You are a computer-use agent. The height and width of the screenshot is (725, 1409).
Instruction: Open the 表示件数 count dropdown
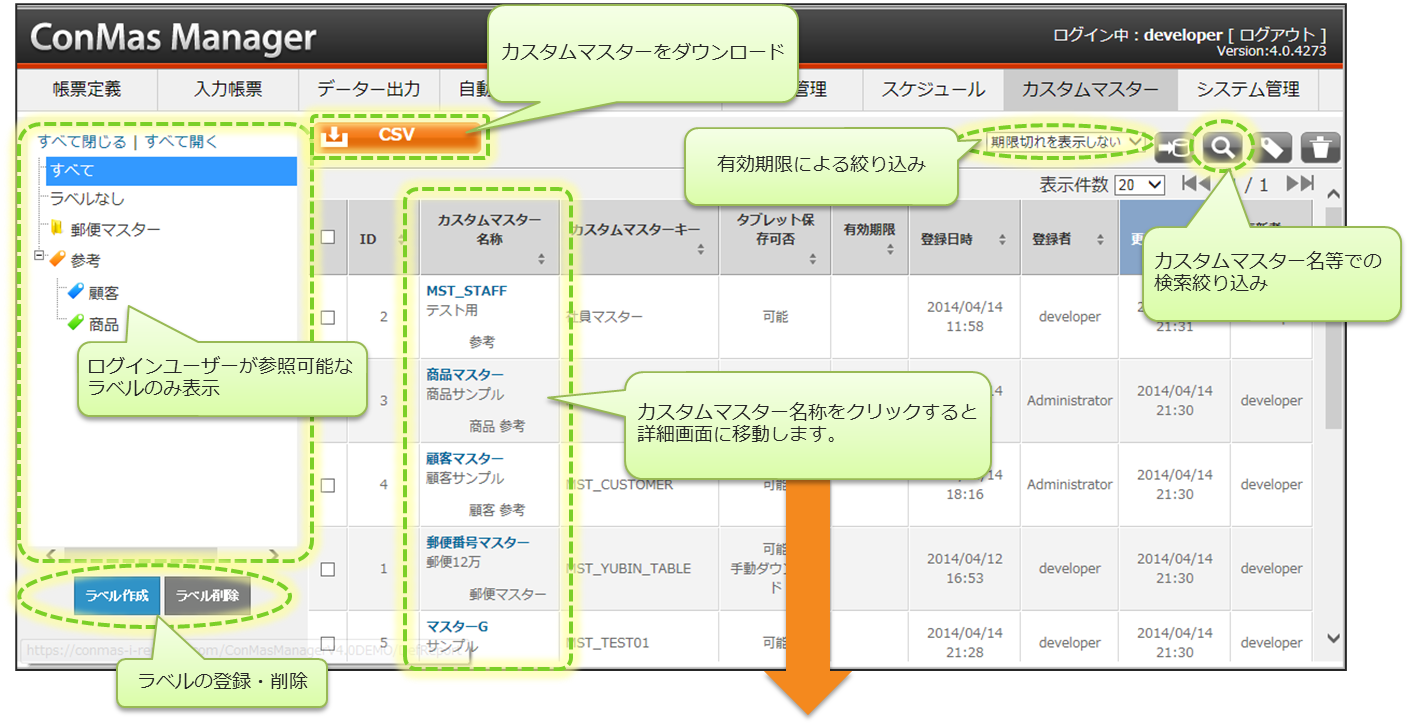point(1140,185)
